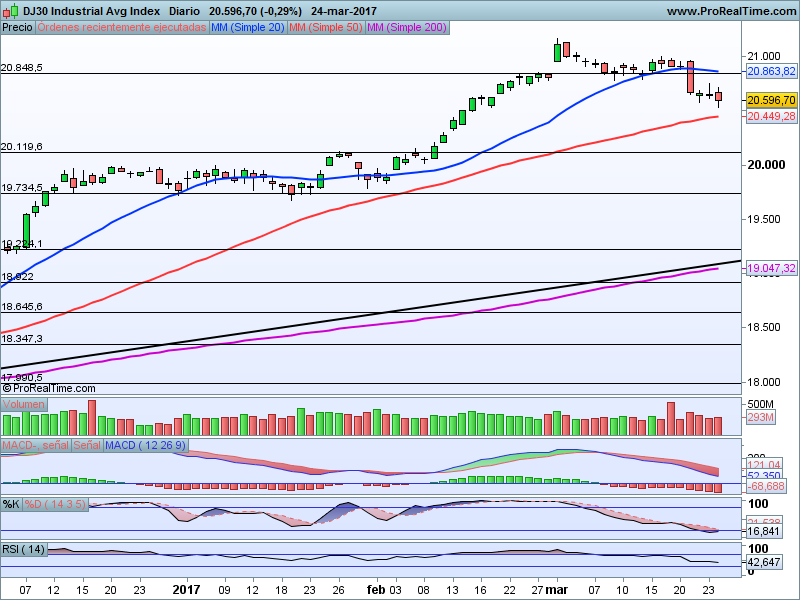
Task: Open the www.ProRealTime.com link
Action: (730, 11)
